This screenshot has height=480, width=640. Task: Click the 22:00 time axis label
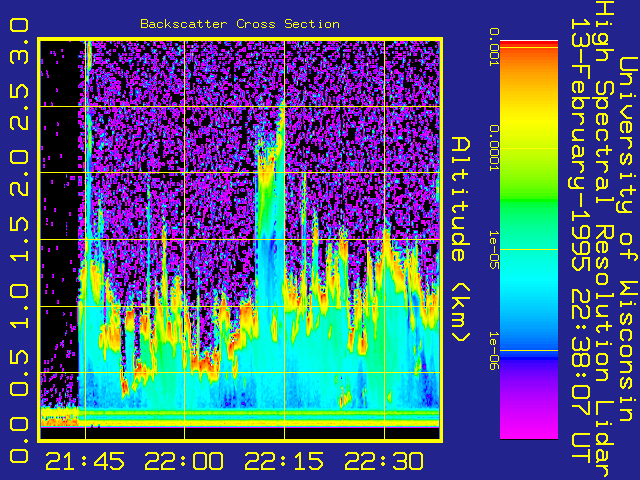tap(184, 461)
